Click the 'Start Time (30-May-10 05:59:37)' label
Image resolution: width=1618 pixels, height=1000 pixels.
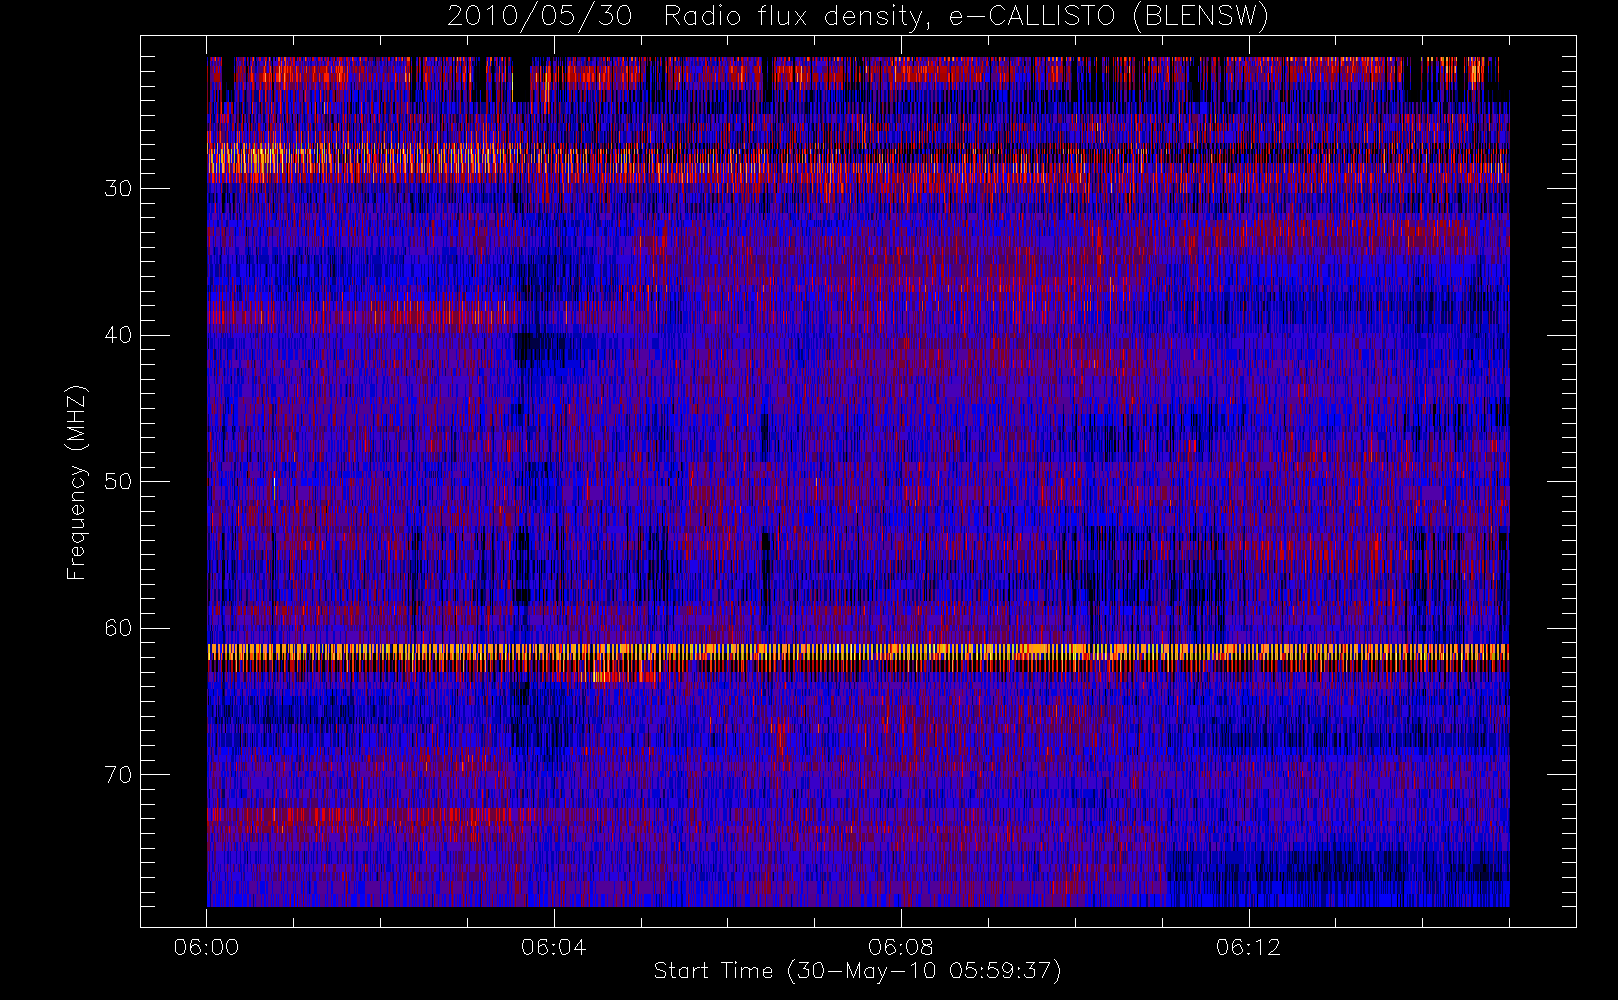coord(857,971)
